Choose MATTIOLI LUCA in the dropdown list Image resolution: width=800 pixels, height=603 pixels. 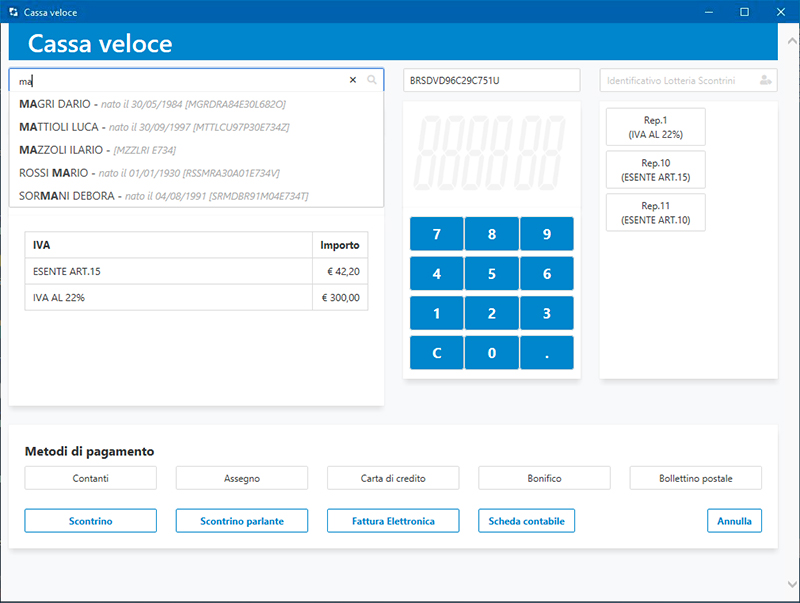(x=154, y=127)
